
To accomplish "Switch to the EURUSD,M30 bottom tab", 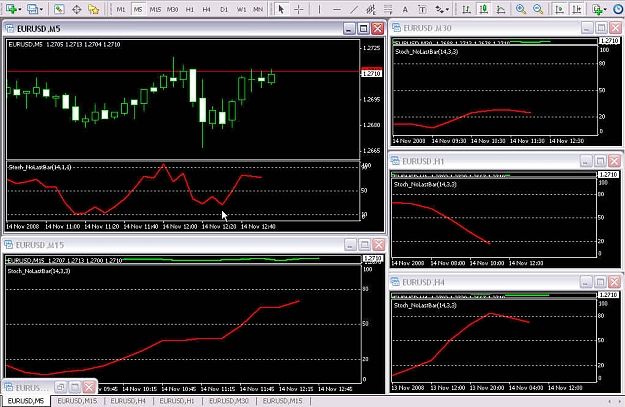I will (x=229, y=401).
